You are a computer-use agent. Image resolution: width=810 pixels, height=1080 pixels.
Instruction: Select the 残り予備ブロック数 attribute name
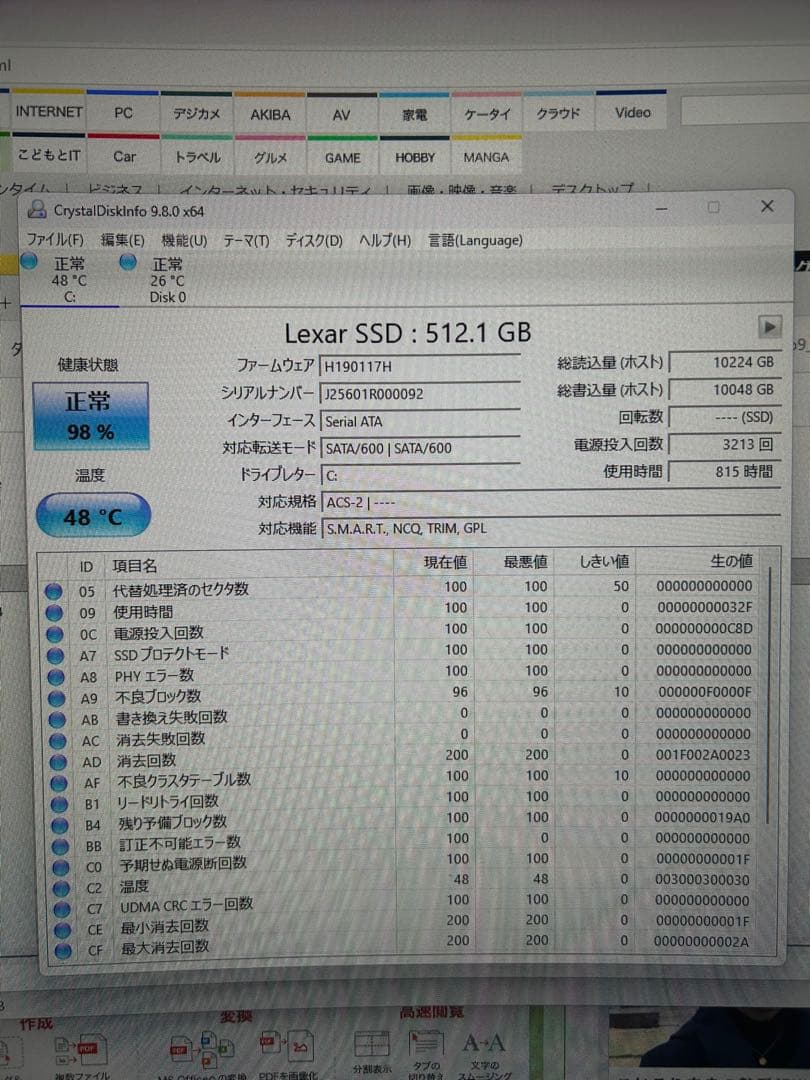(172, 822)
